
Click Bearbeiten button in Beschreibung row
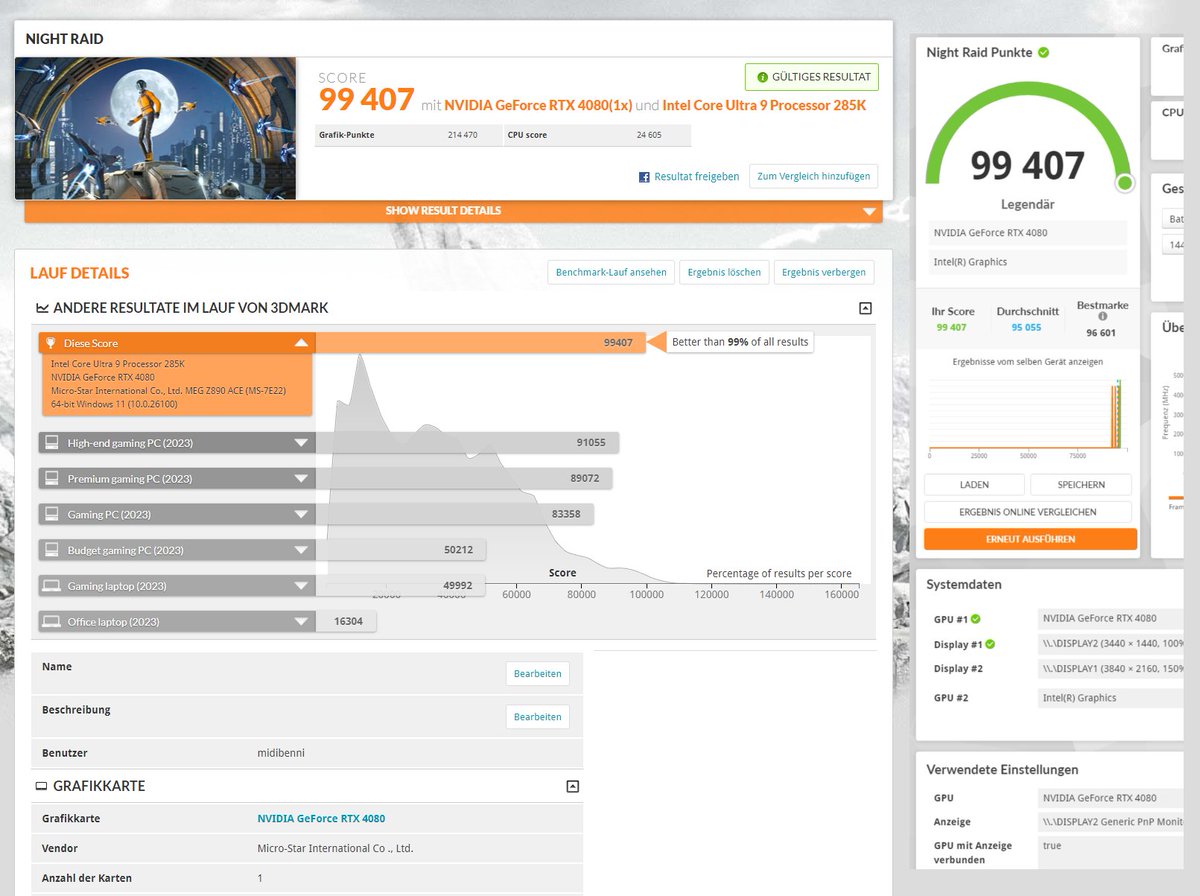coord(538,716)
